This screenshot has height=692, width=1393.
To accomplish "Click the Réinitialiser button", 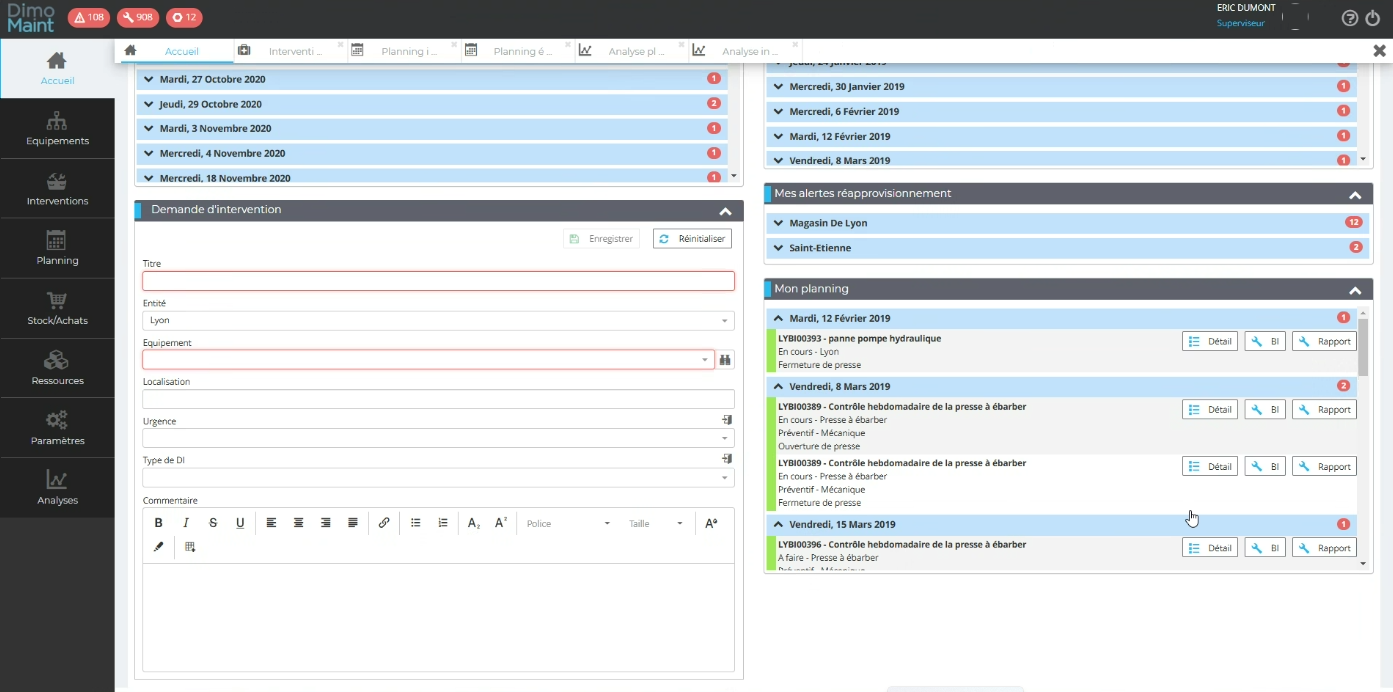I will 692,239.
